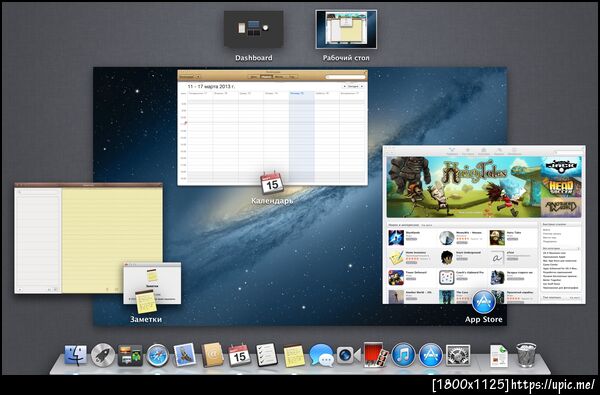Click Jack banner tile in App Store
Image resolution: width=600 pixels, height=395 pixels.
(561, 166)
